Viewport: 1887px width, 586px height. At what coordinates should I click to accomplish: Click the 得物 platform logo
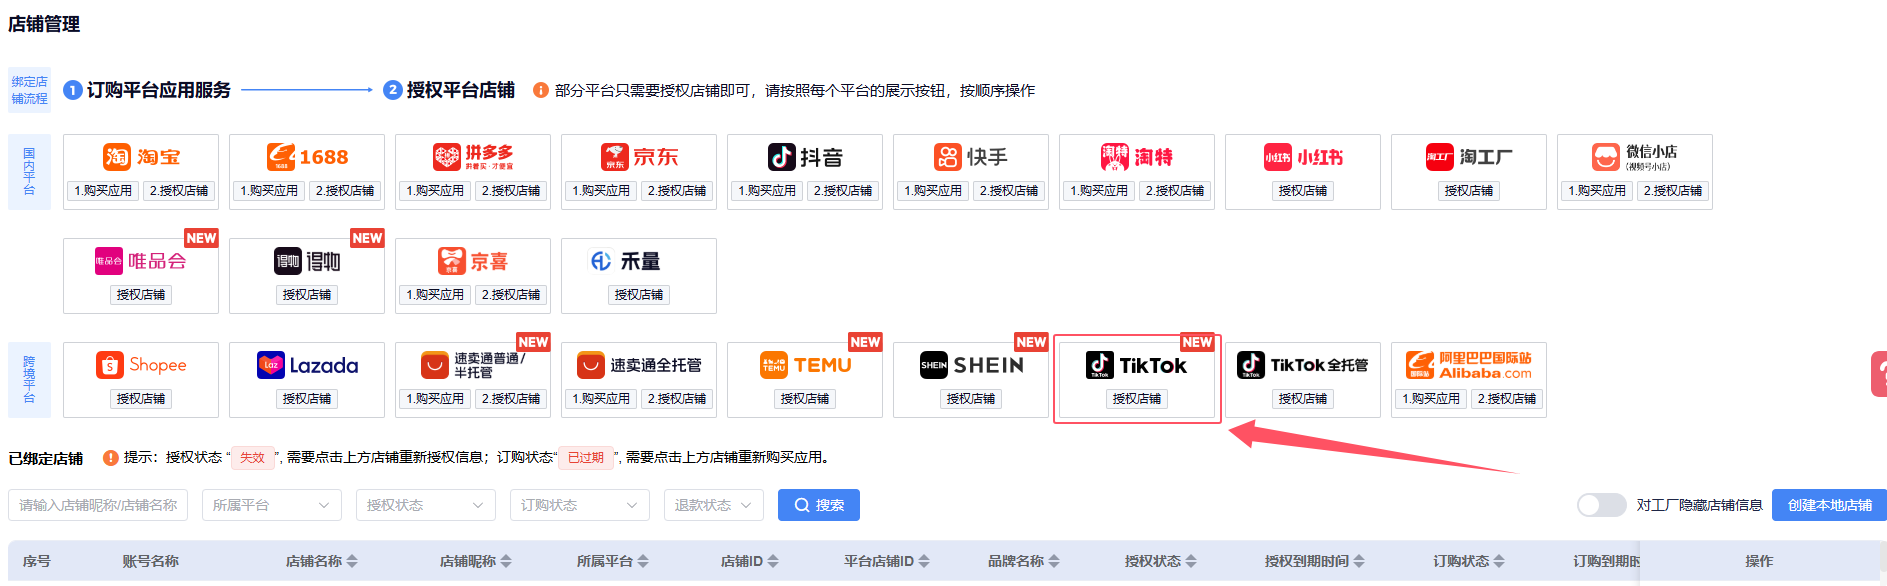click(x=307, y=261)
